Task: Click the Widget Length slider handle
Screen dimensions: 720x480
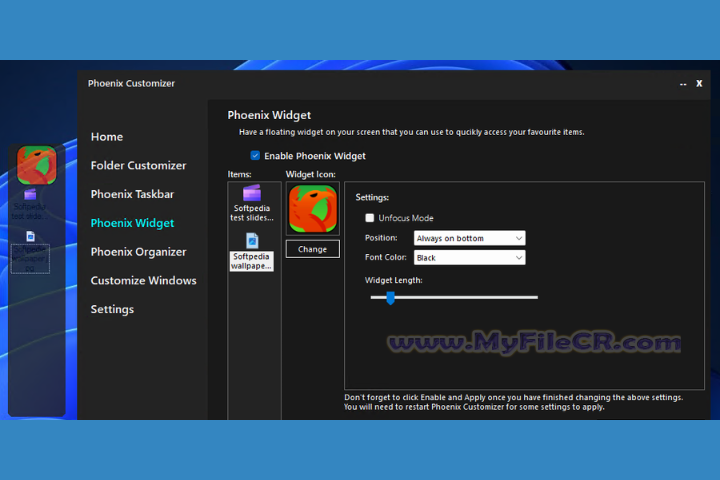Action: pos(390,298)
